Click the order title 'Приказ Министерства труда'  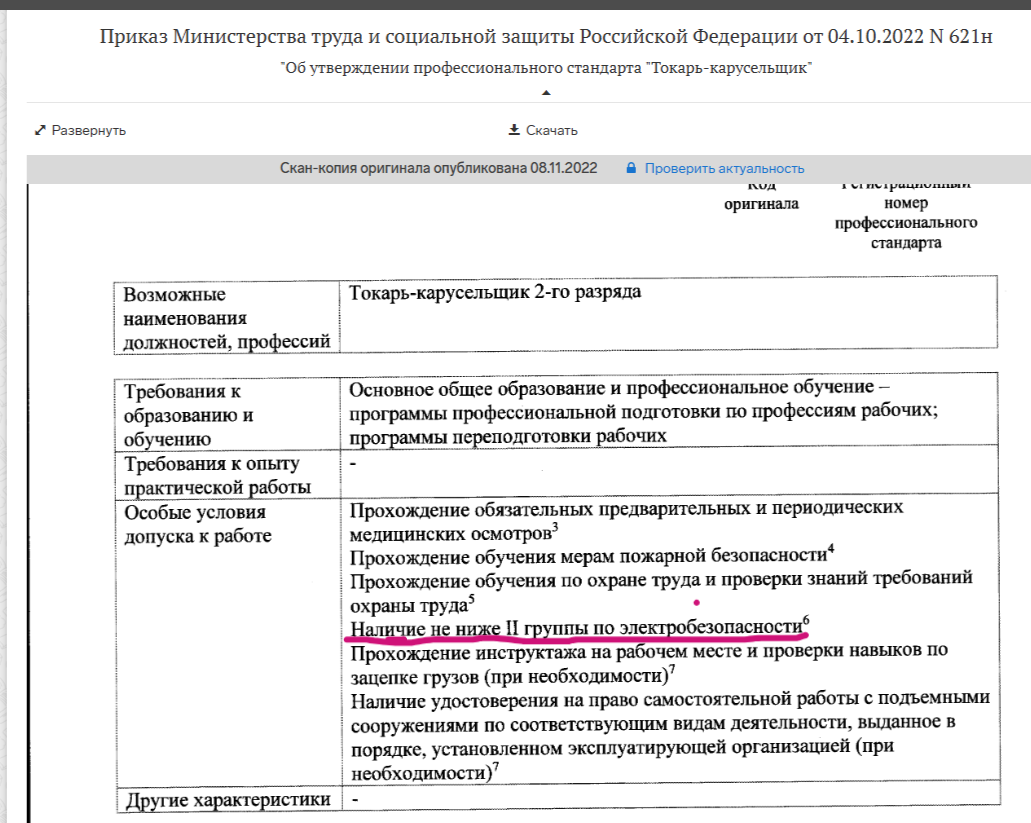coord(546,38)
